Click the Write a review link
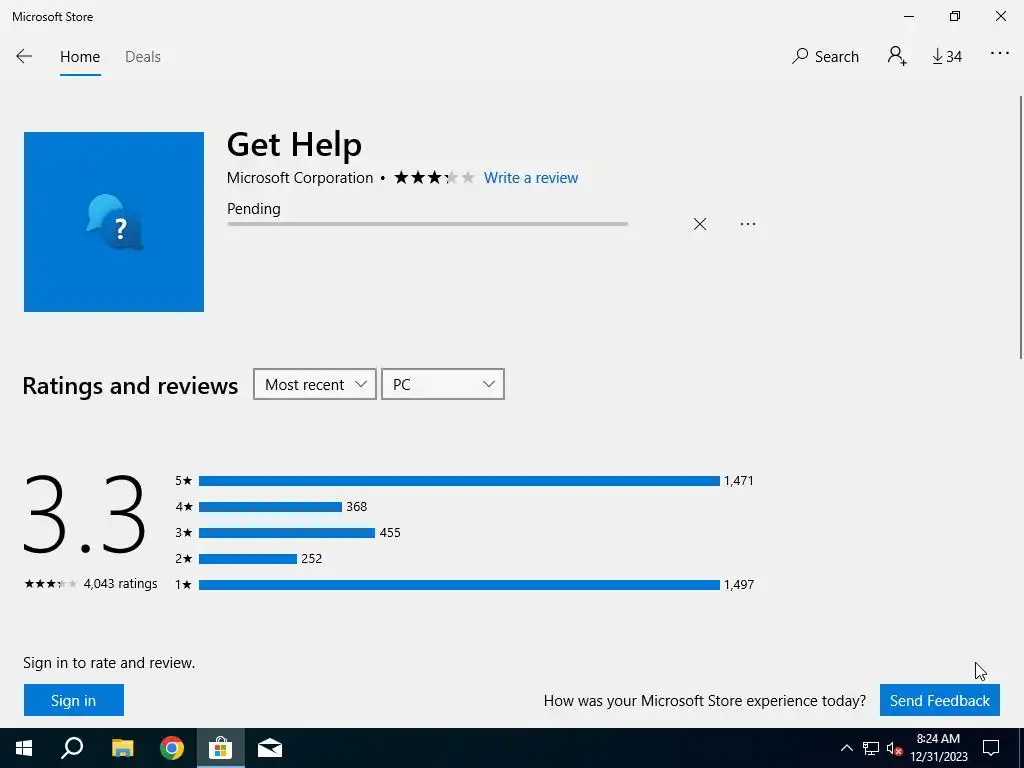 coord(531,178)
